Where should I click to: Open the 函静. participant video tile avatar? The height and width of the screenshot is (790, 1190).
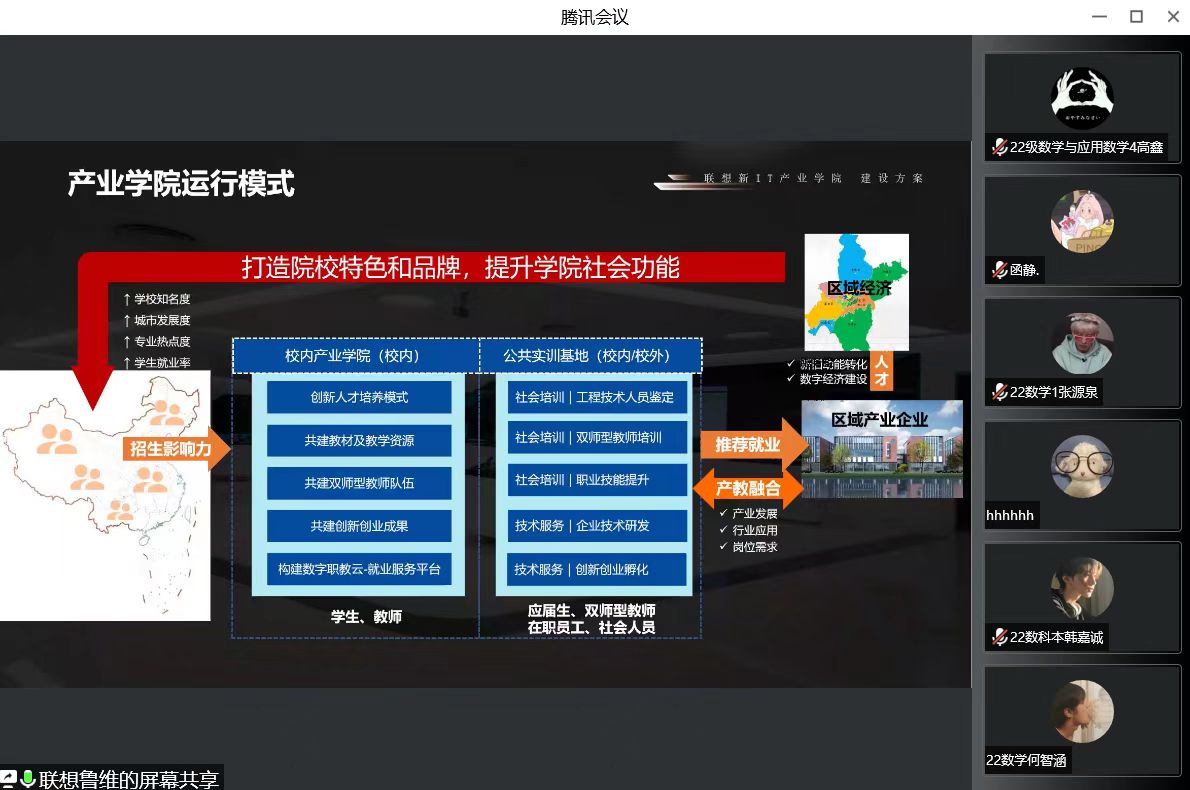1082,221
